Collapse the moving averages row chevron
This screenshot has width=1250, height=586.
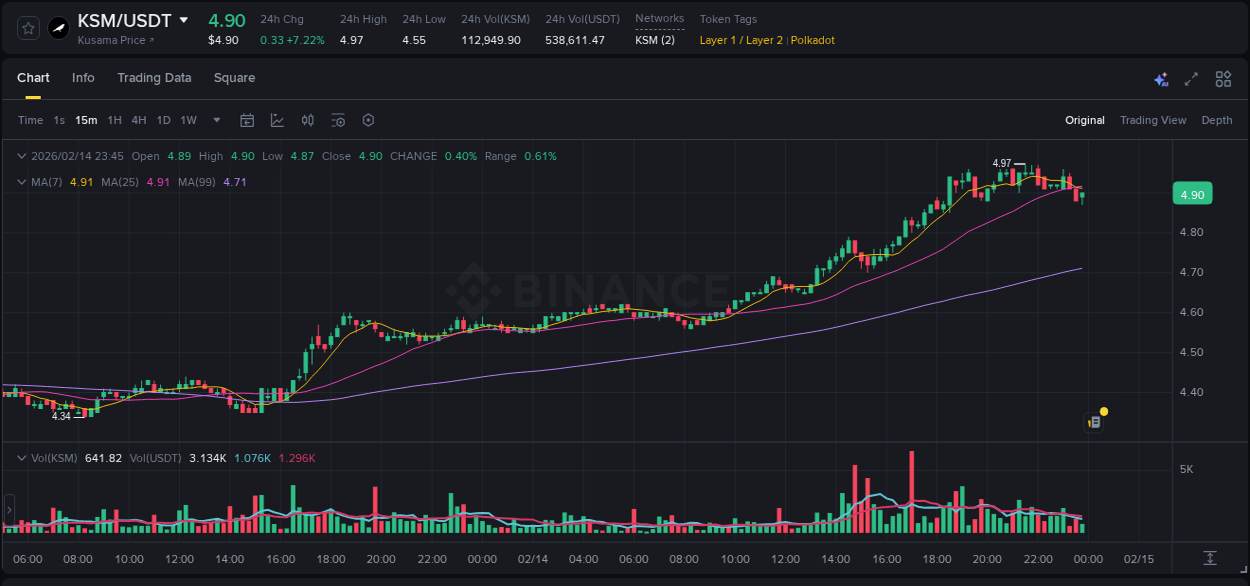coord(22,182)
